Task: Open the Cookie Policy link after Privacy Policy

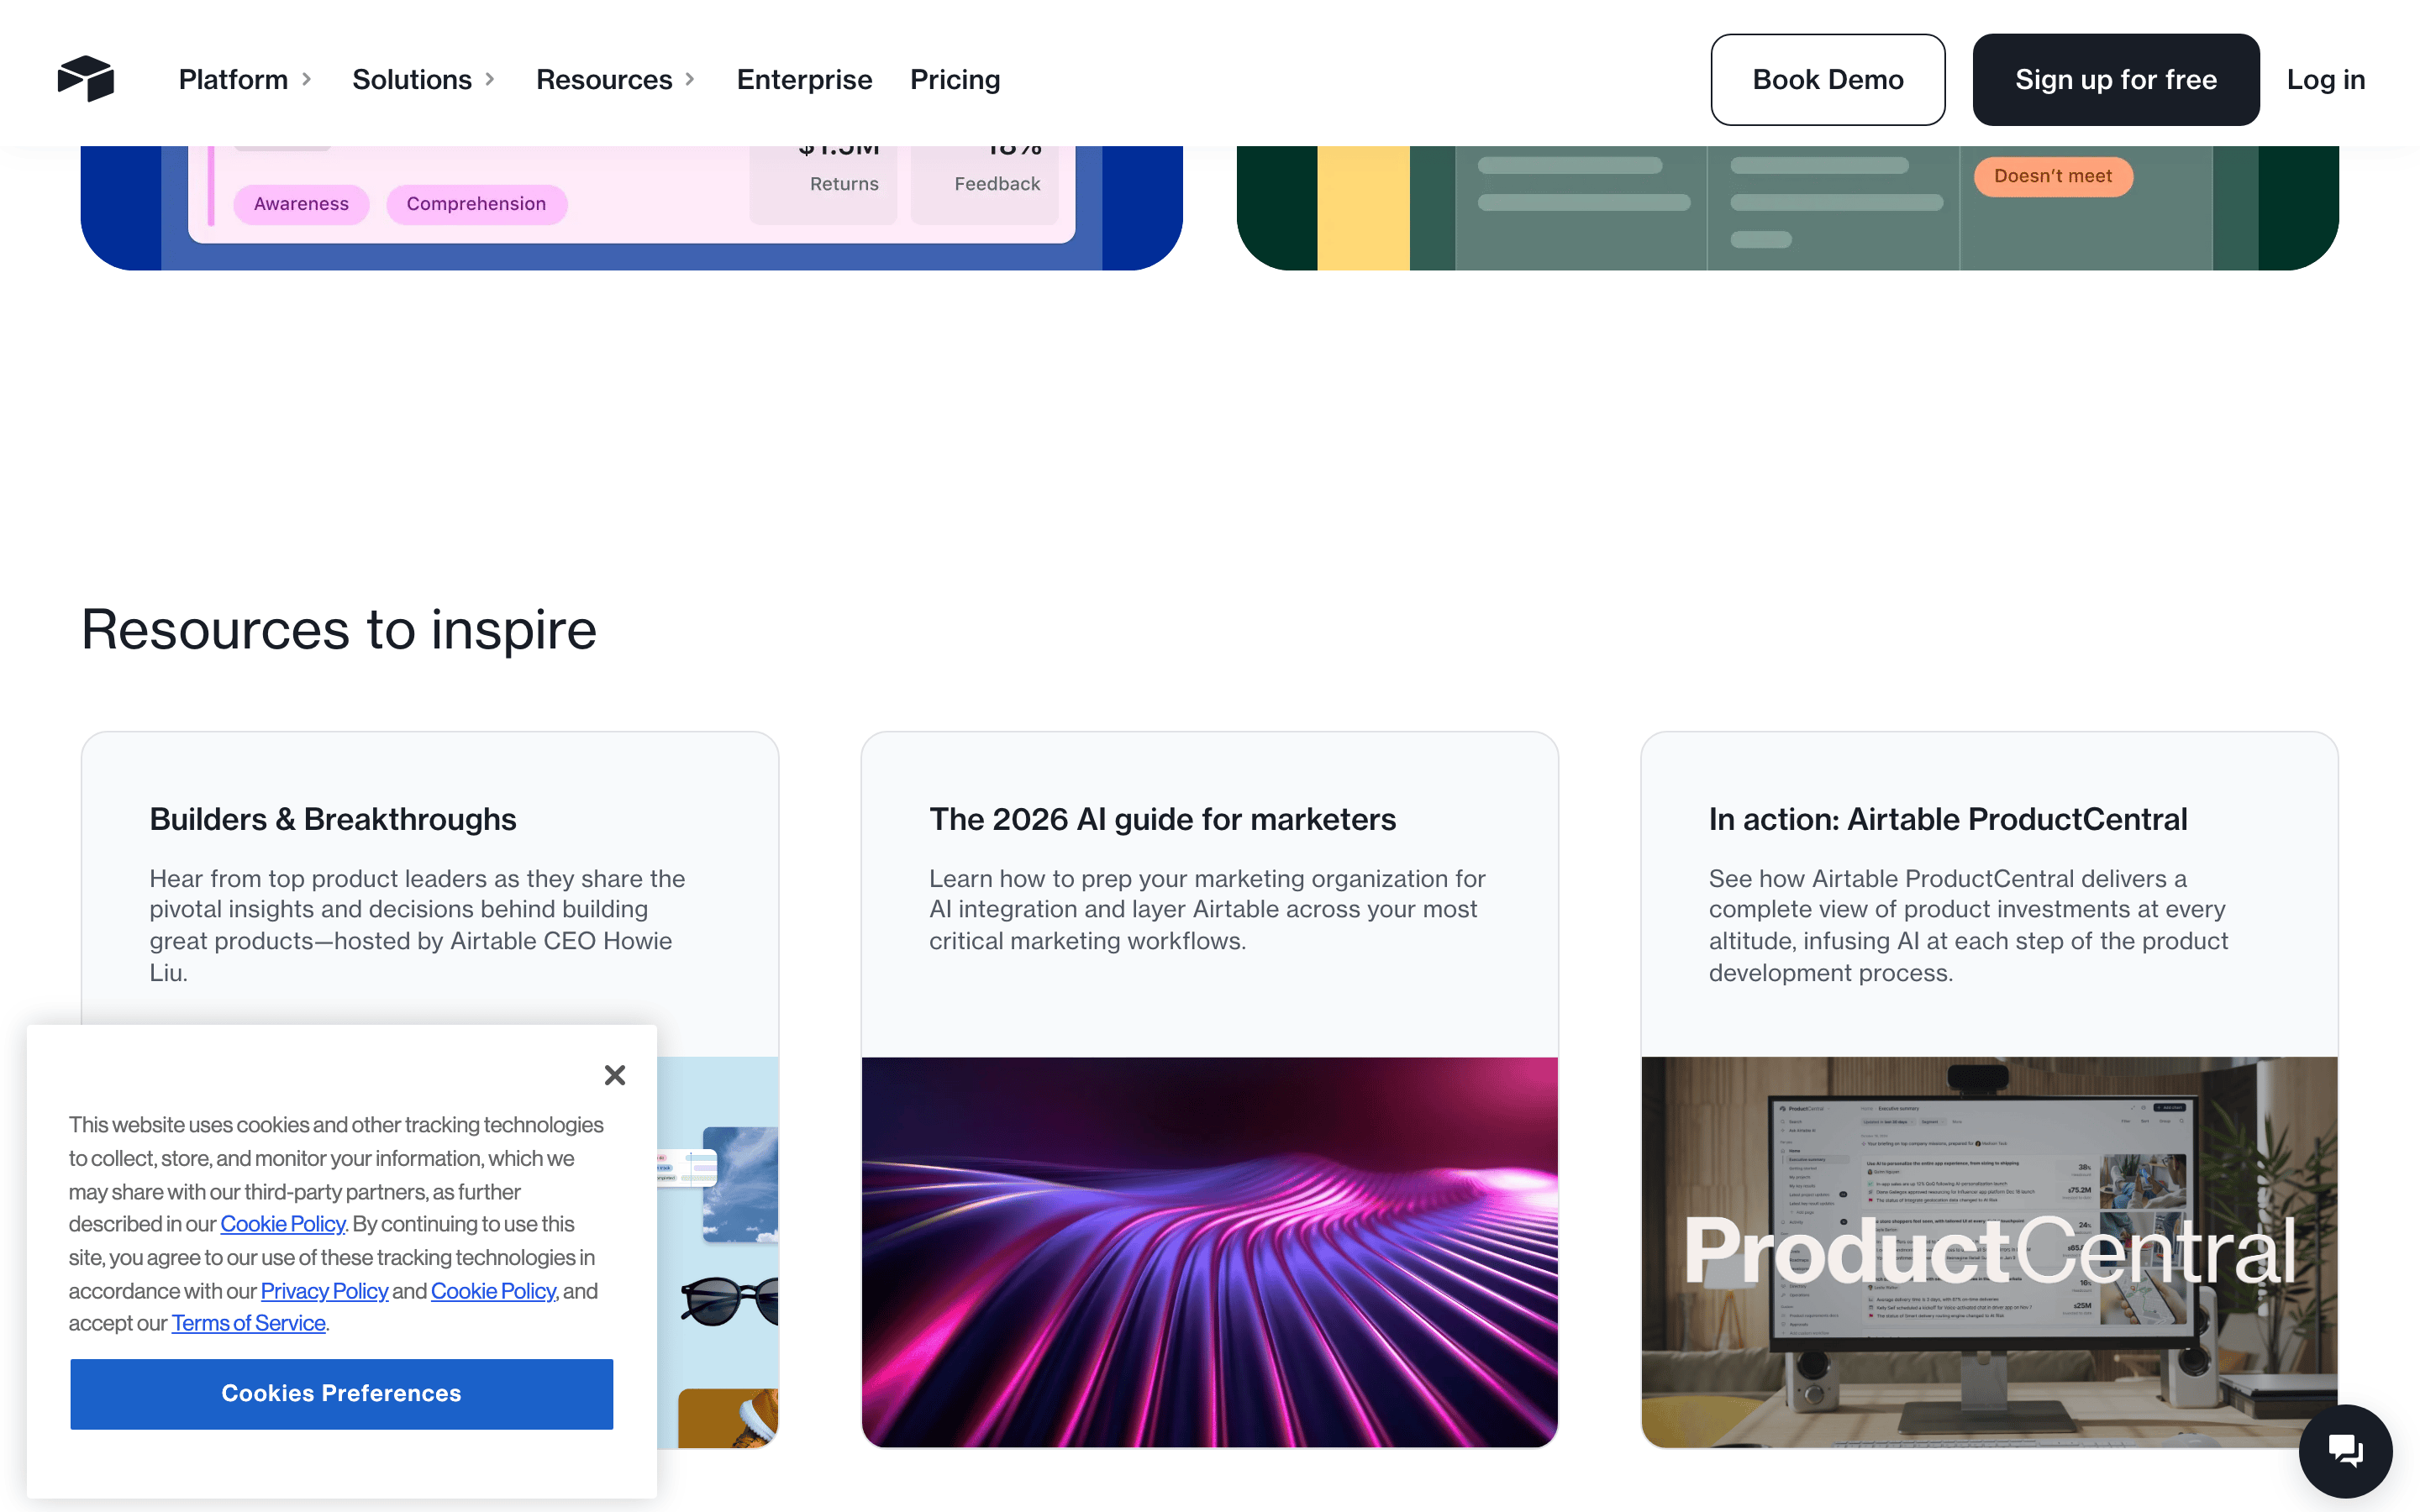Action: click(x=493, y=1291)
